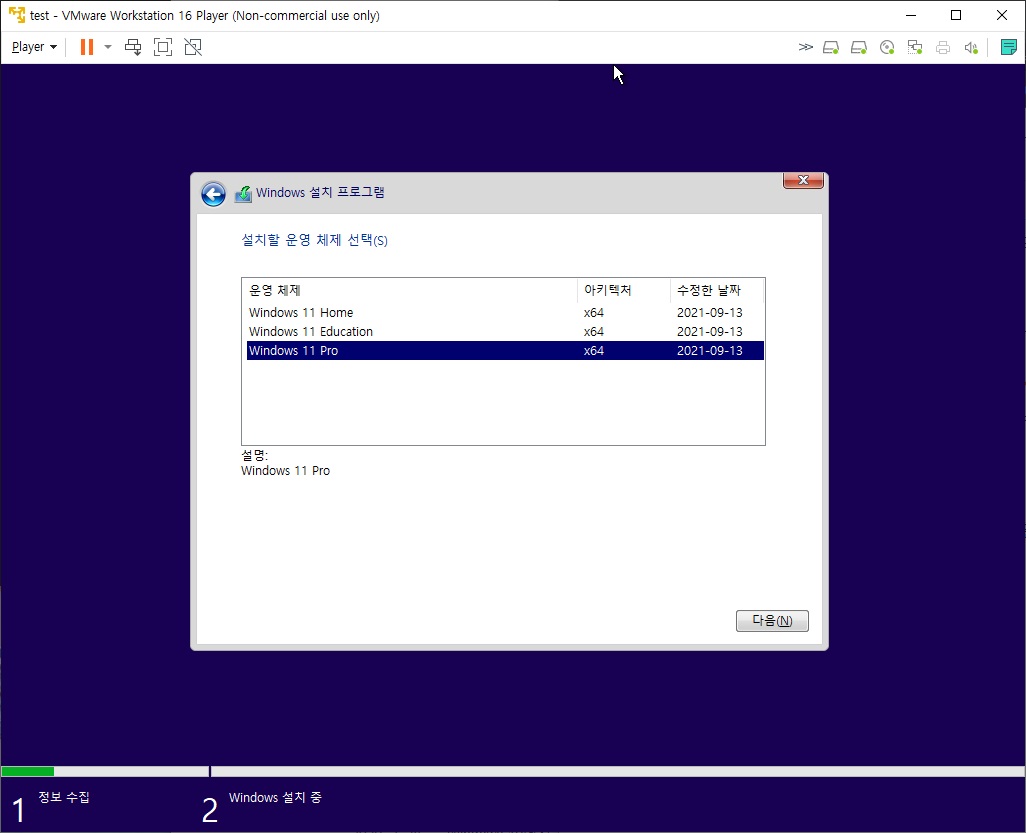Click x64 in the Windows 11 Home row

[593, 313]
